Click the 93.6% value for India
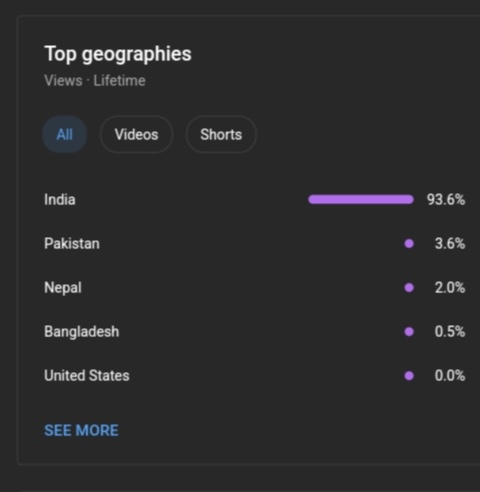The width and height of the screenshot is (480, 492). tap(446, 200)
